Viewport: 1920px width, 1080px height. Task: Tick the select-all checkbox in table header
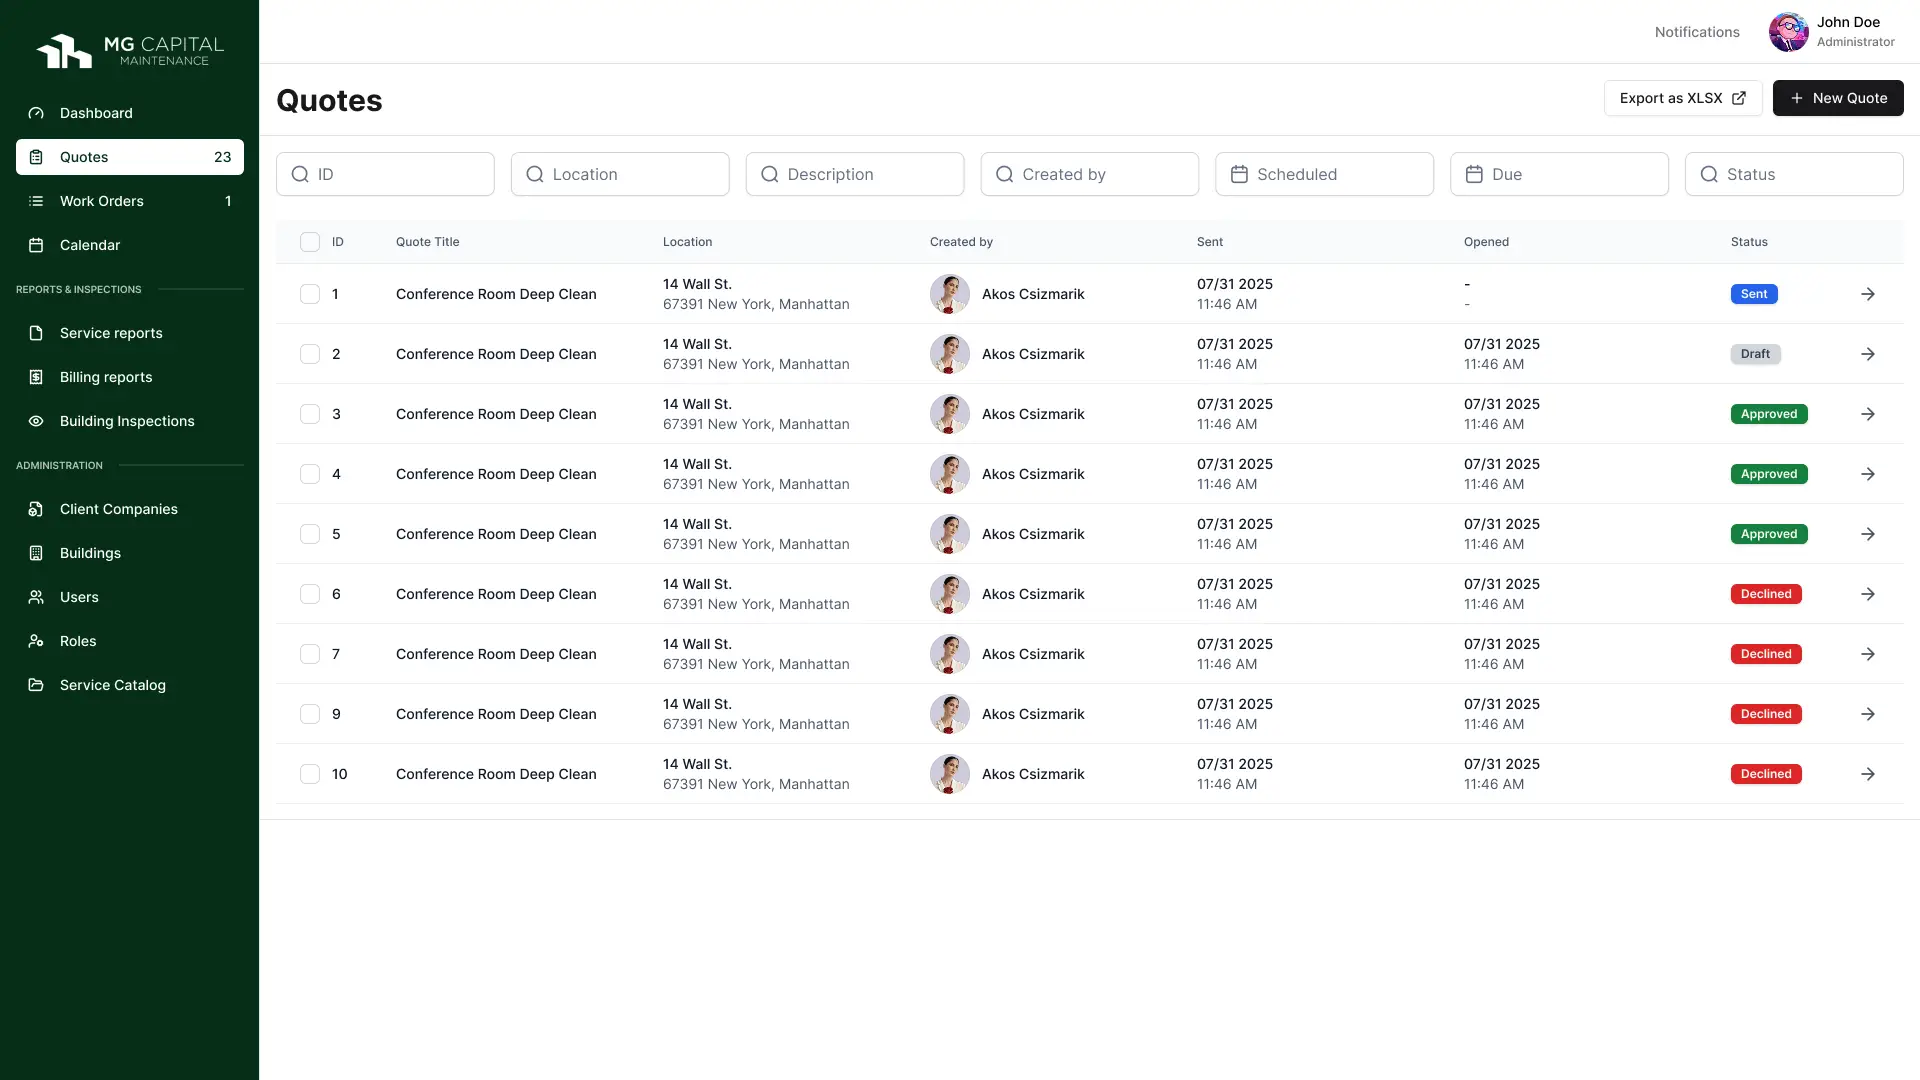[310, 242]
